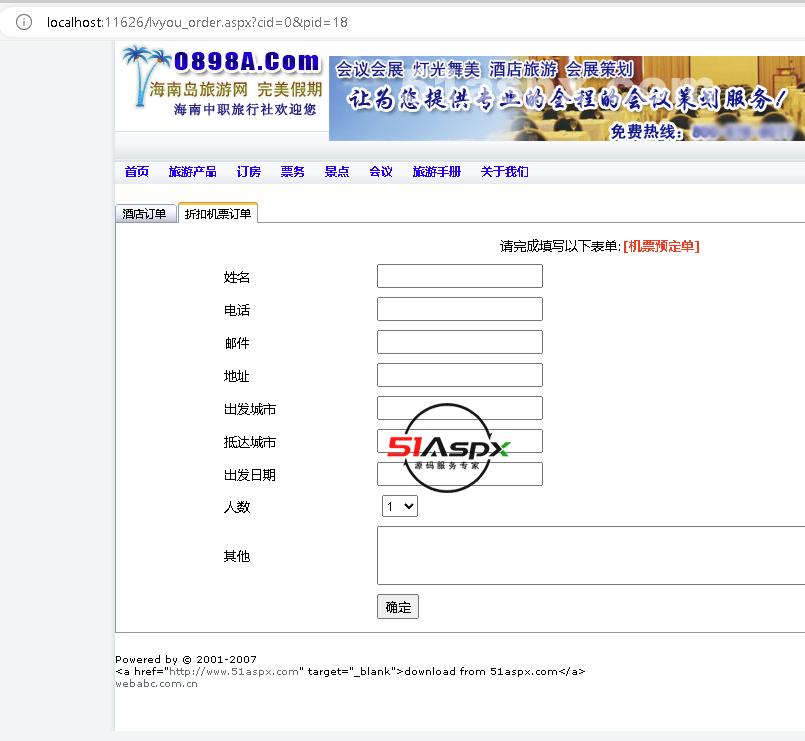
Task: Open the 关于我们 navigation link
Action: [505, 172]
